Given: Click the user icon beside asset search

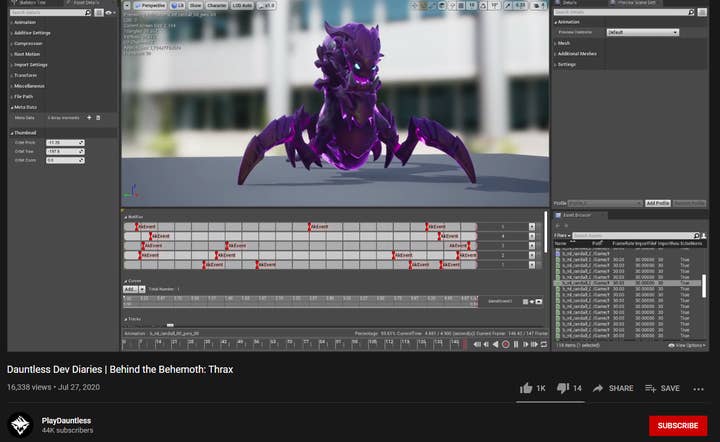Looking at the screenshot, I should (703, 235).
